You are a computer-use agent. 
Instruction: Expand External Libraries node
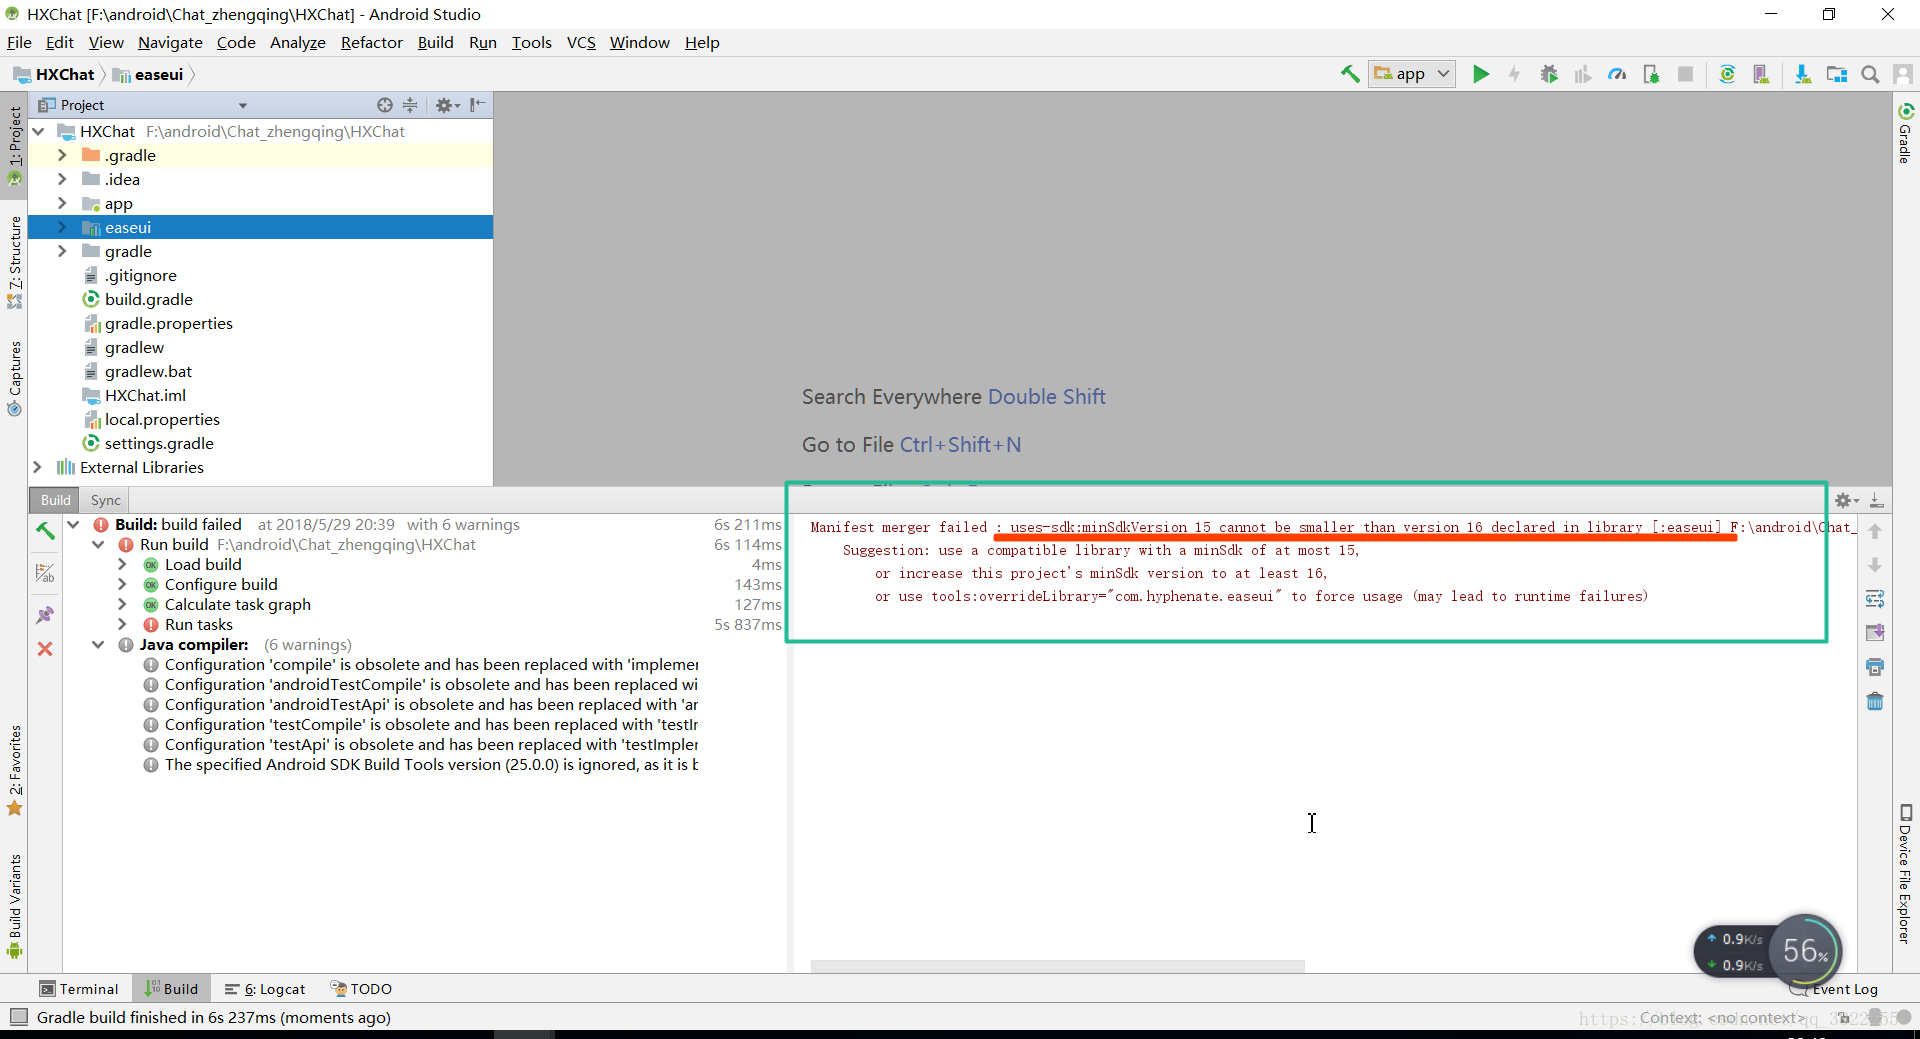37,467
